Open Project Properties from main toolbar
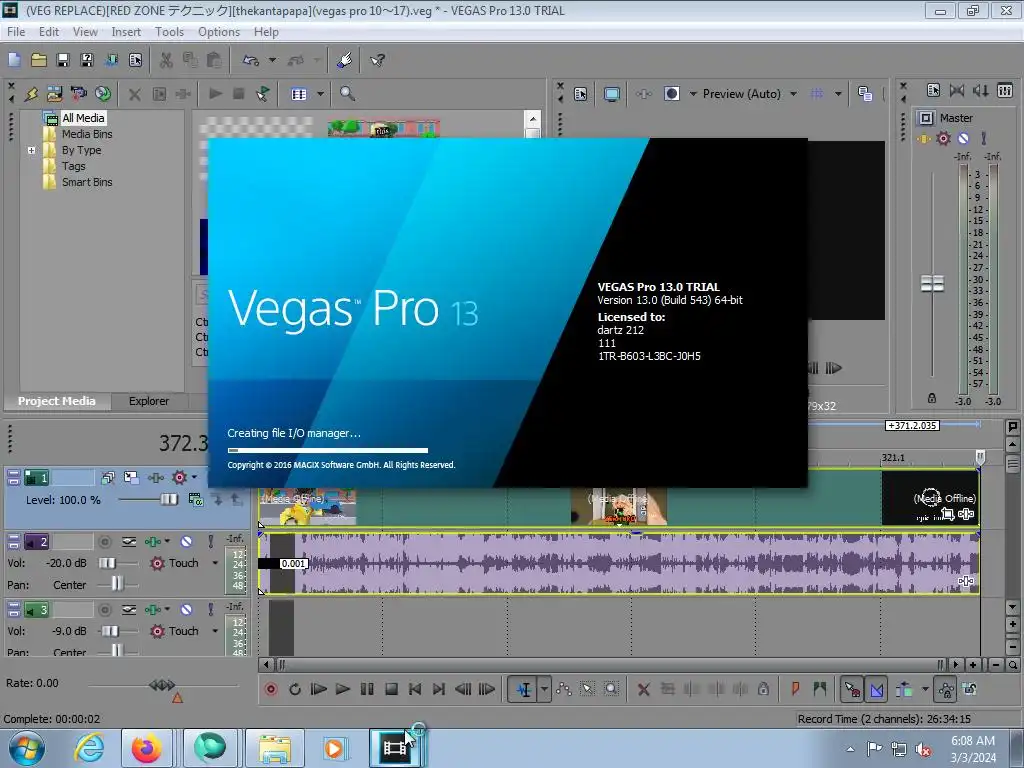The width and height of the screenshot is (1024, 768). 135,60
